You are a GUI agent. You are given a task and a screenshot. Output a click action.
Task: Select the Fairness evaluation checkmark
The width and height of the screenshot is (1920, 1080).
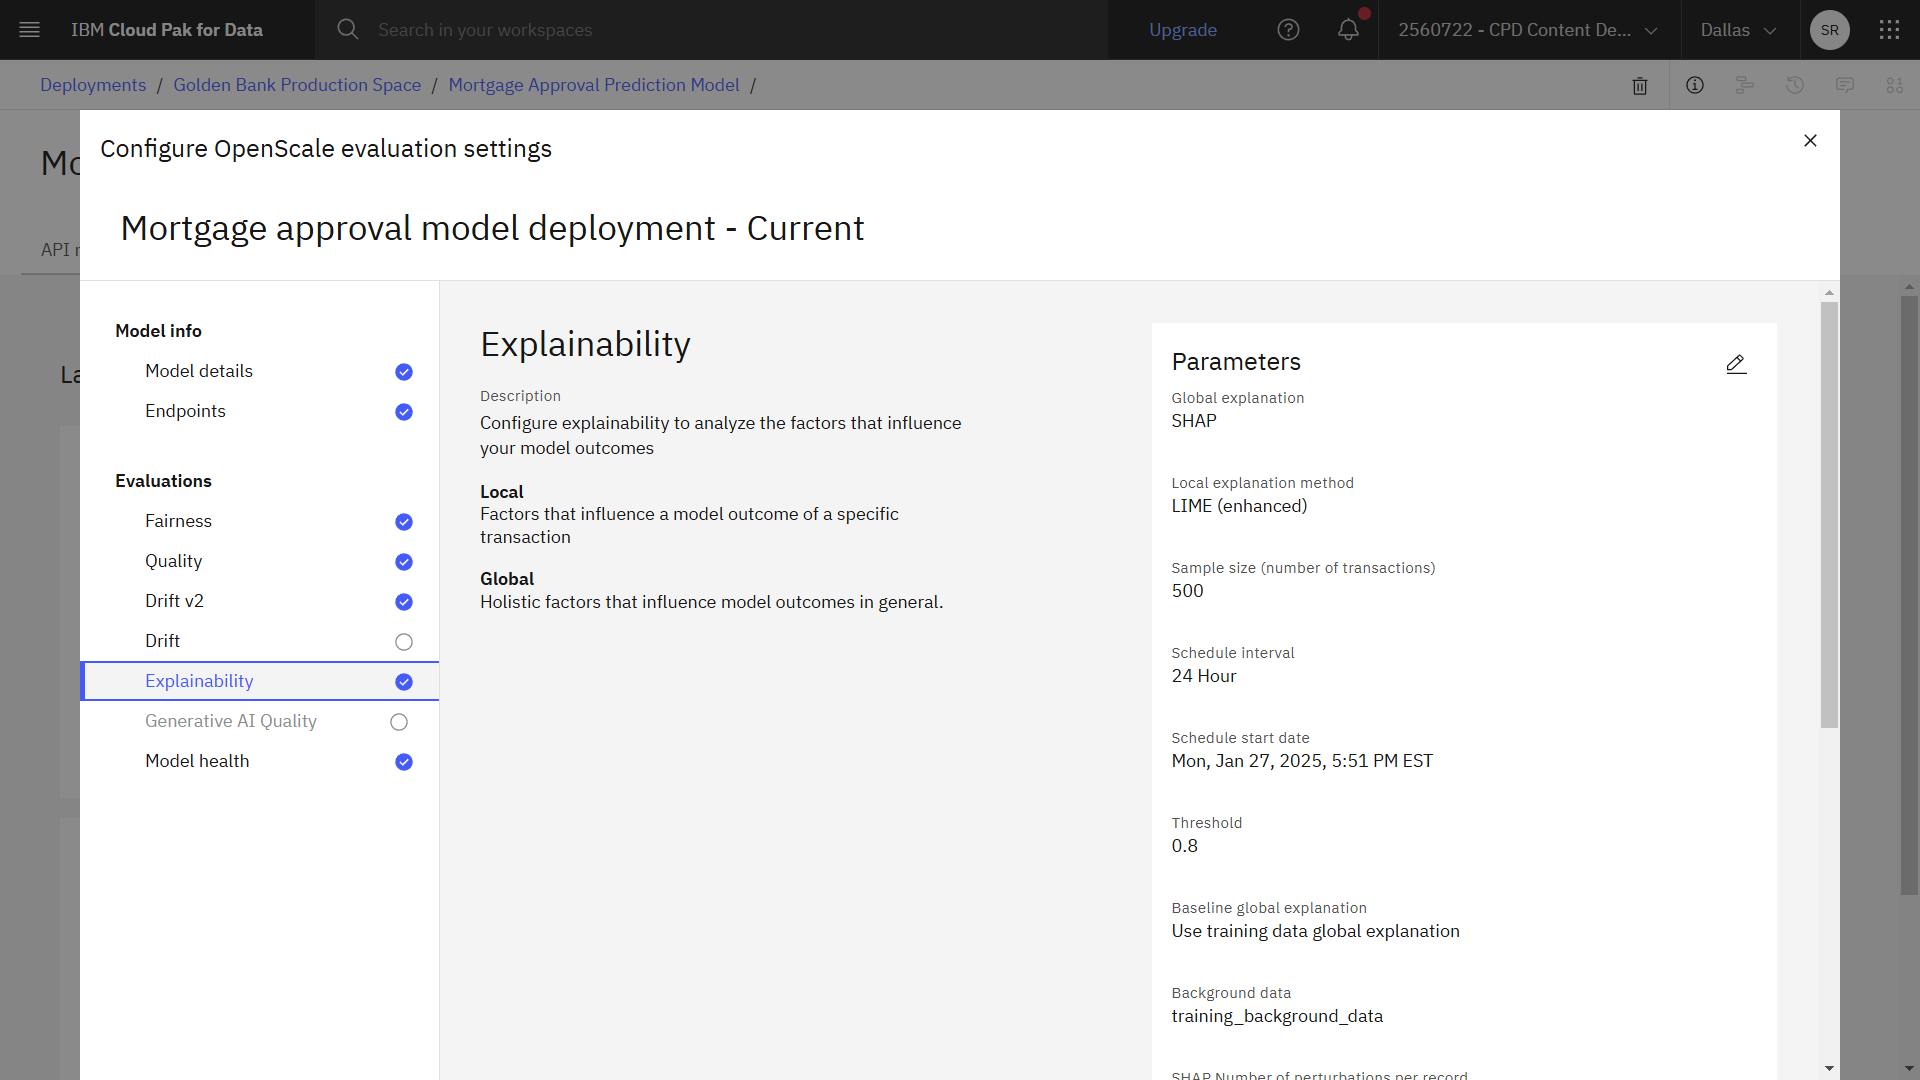(x=404, y=521)
